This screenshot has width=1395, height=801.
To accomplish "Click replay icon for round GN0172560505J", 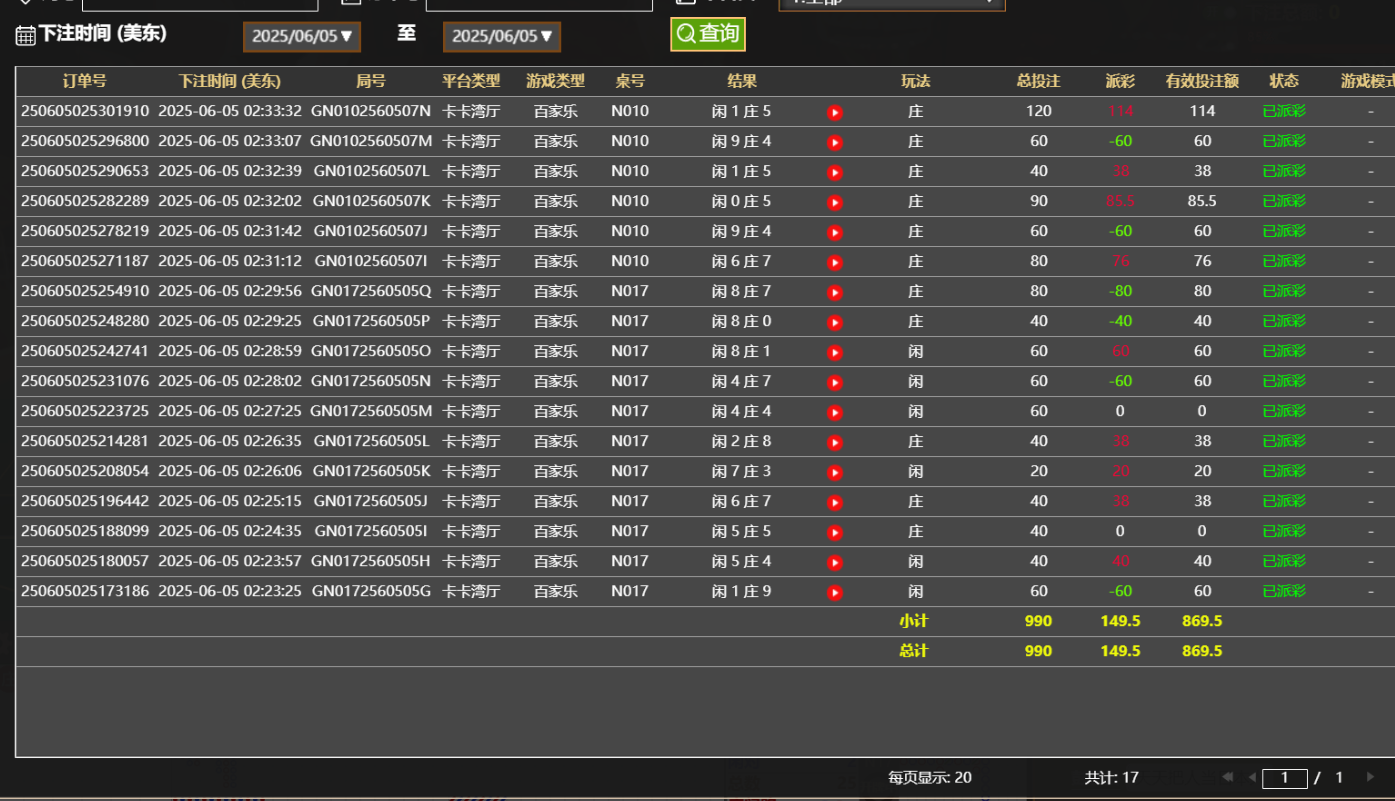I will tap(835, 502).
